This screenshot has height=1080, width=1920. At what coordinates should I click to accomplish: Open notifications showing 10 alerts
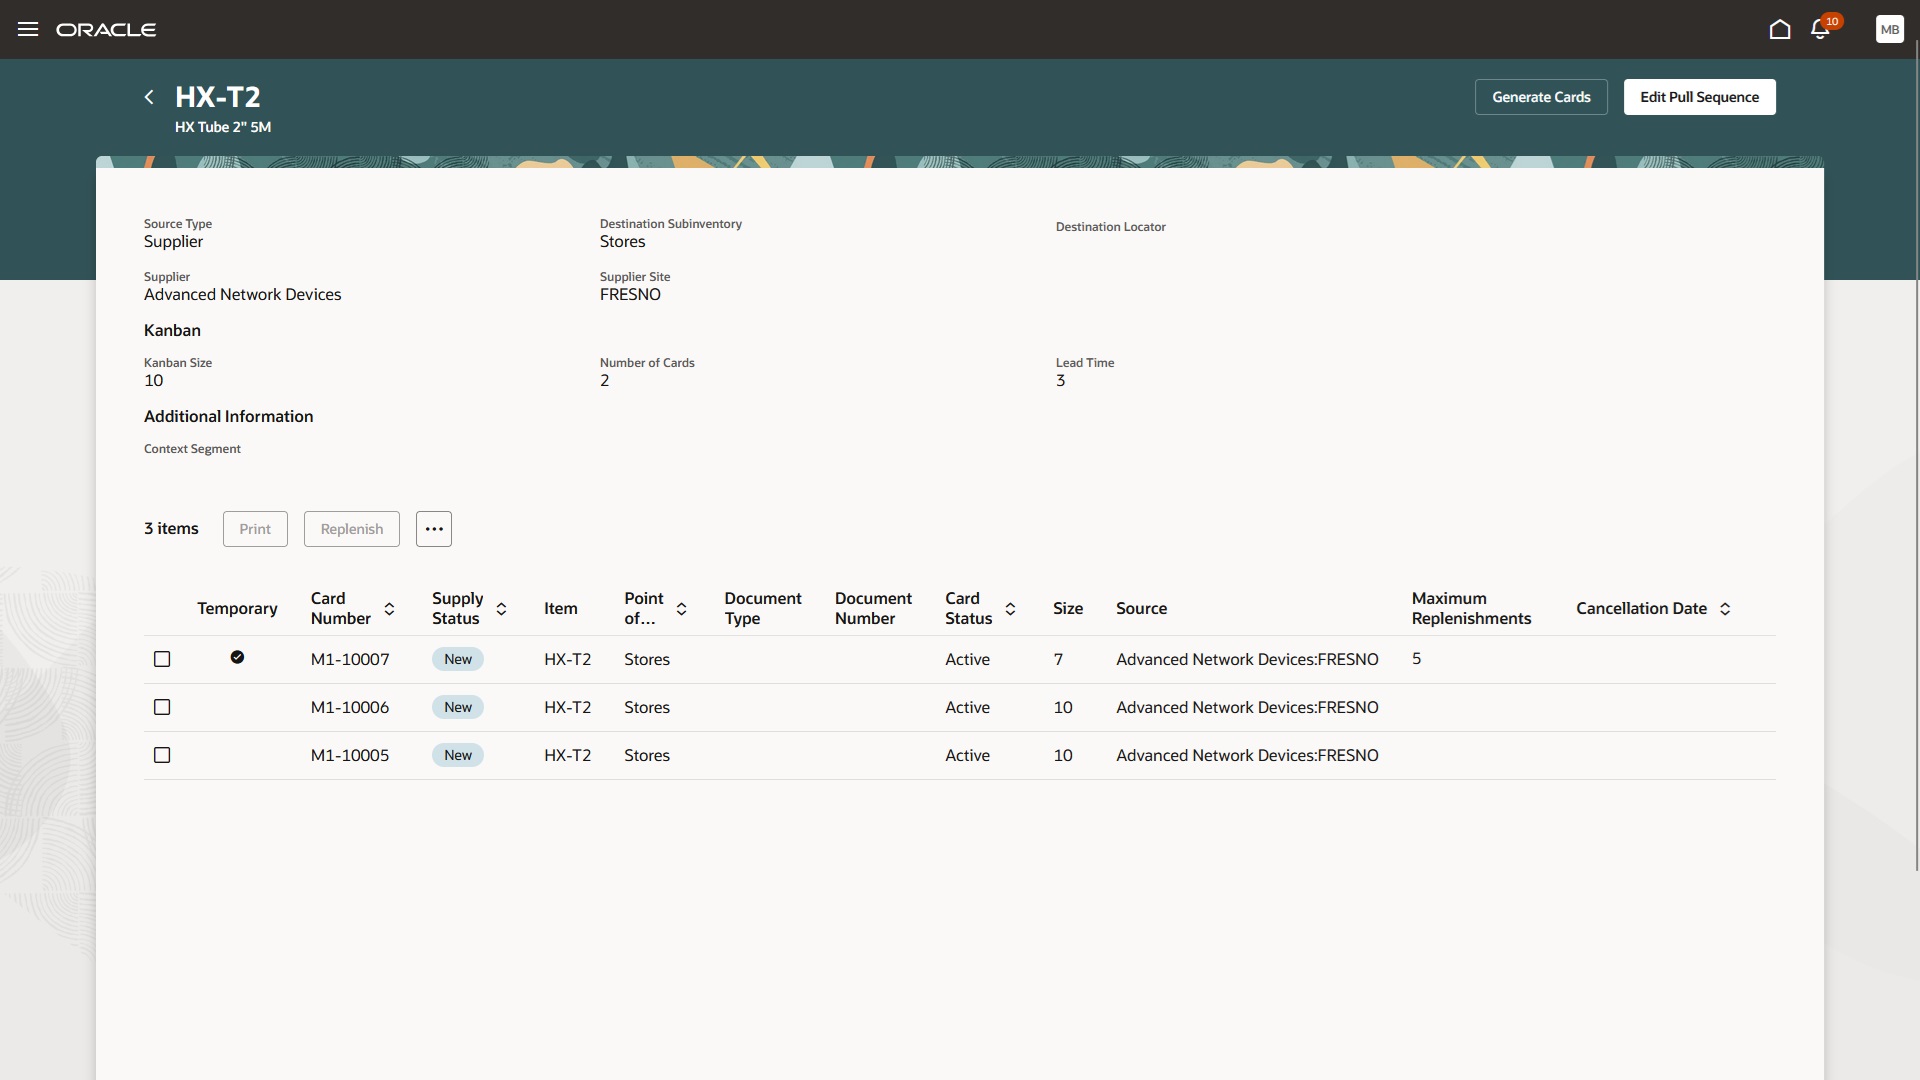click(x=1820, y=29)
